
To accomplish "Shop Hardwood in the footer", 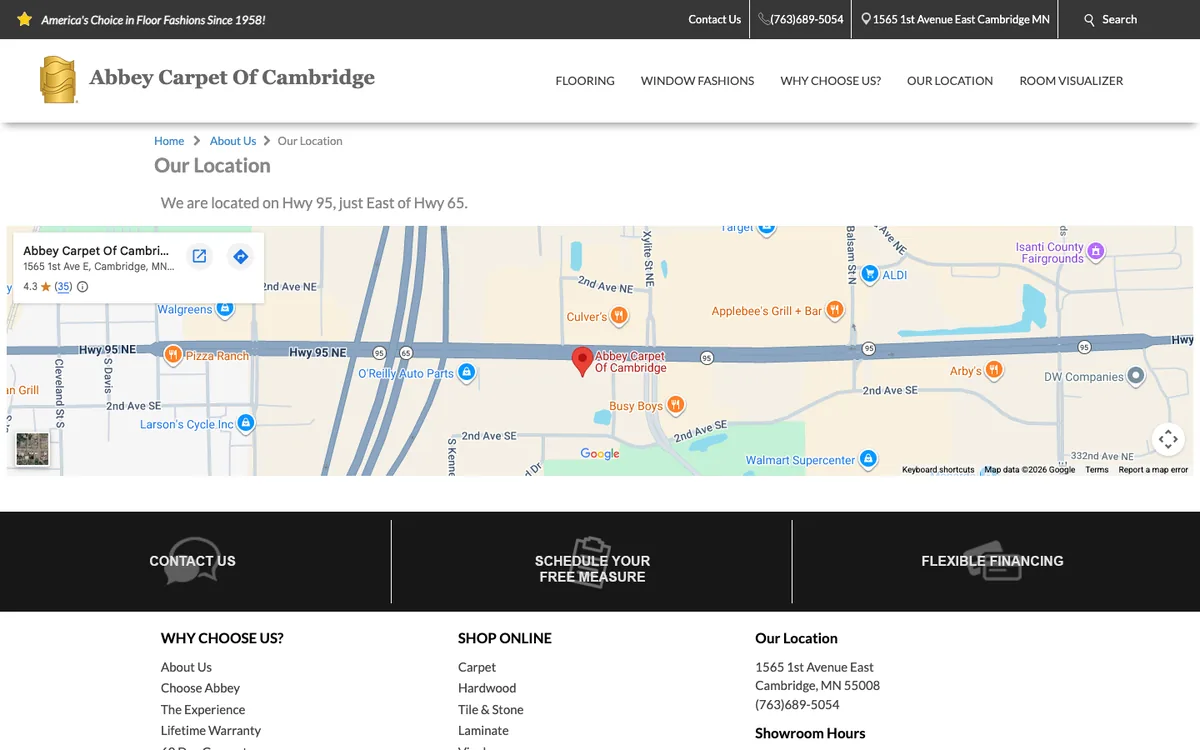I will (487, 688).
